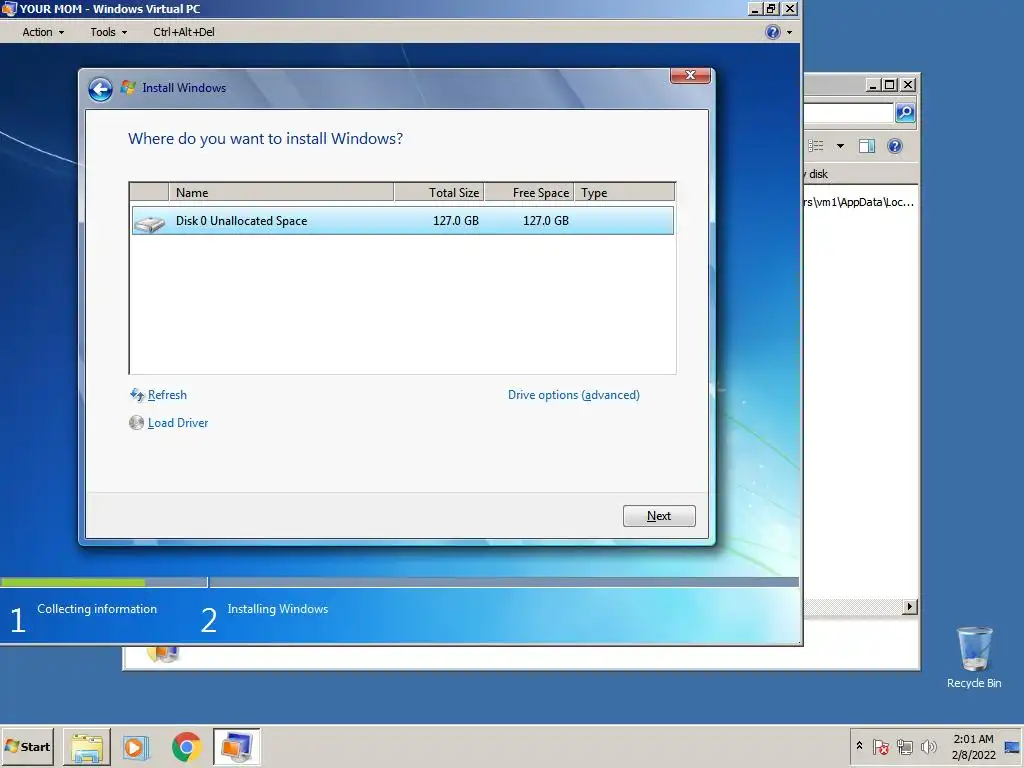Open Drive options (advanced)
Viewport: 1024px width, 768px height.
coord(574,395)
